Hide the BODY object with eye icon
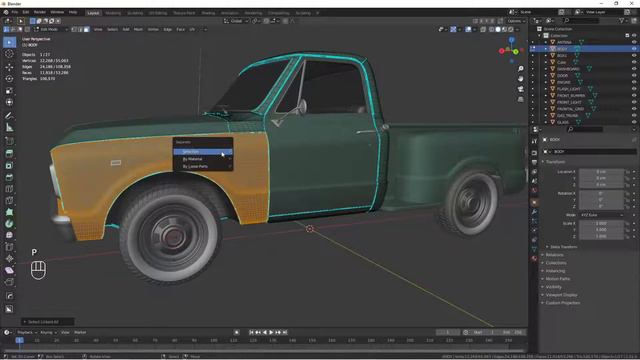The width and height of the screenshot is (640, 360). 634,49
